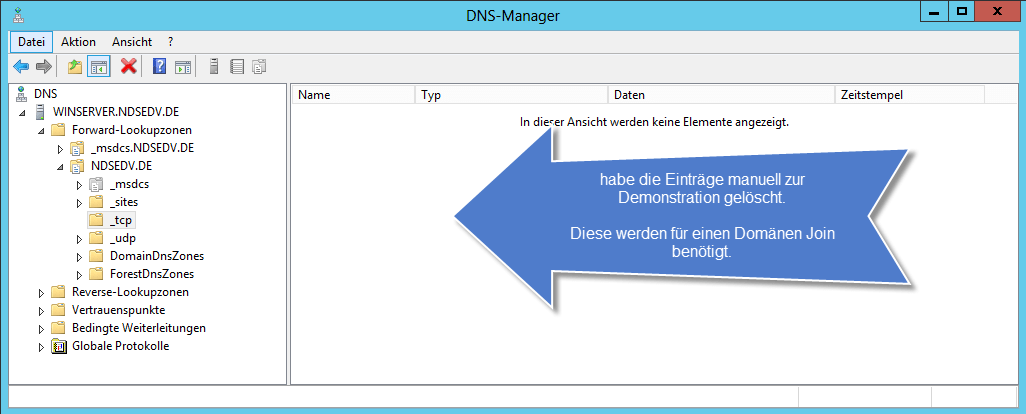Click the New Server tower icon in toolbar

tap(214, 67)
